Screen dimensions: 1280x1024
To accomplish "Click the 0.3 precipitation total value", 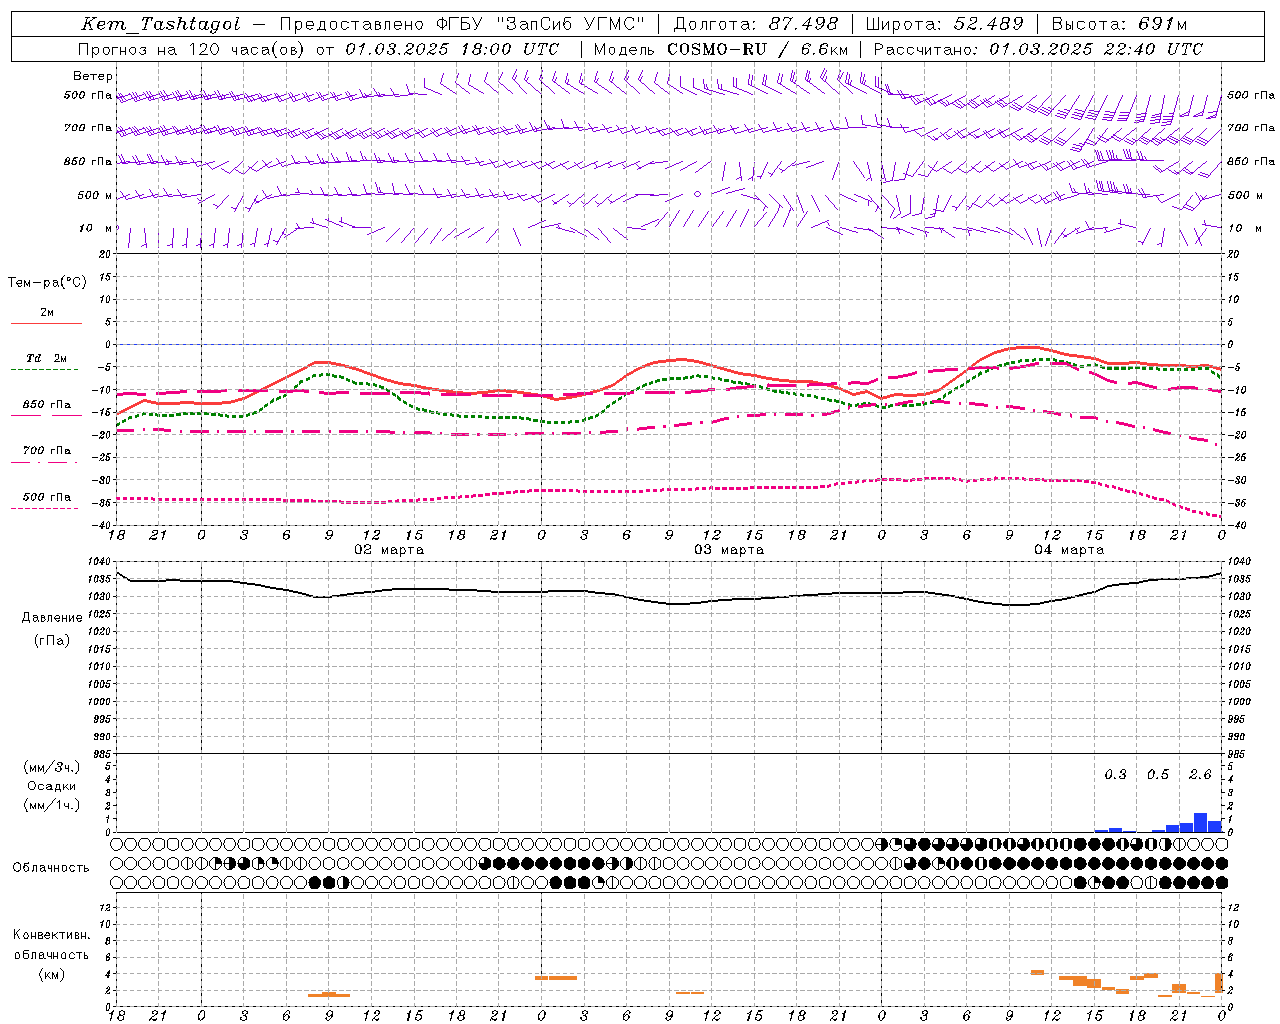I will click(x=1115, y=775).
